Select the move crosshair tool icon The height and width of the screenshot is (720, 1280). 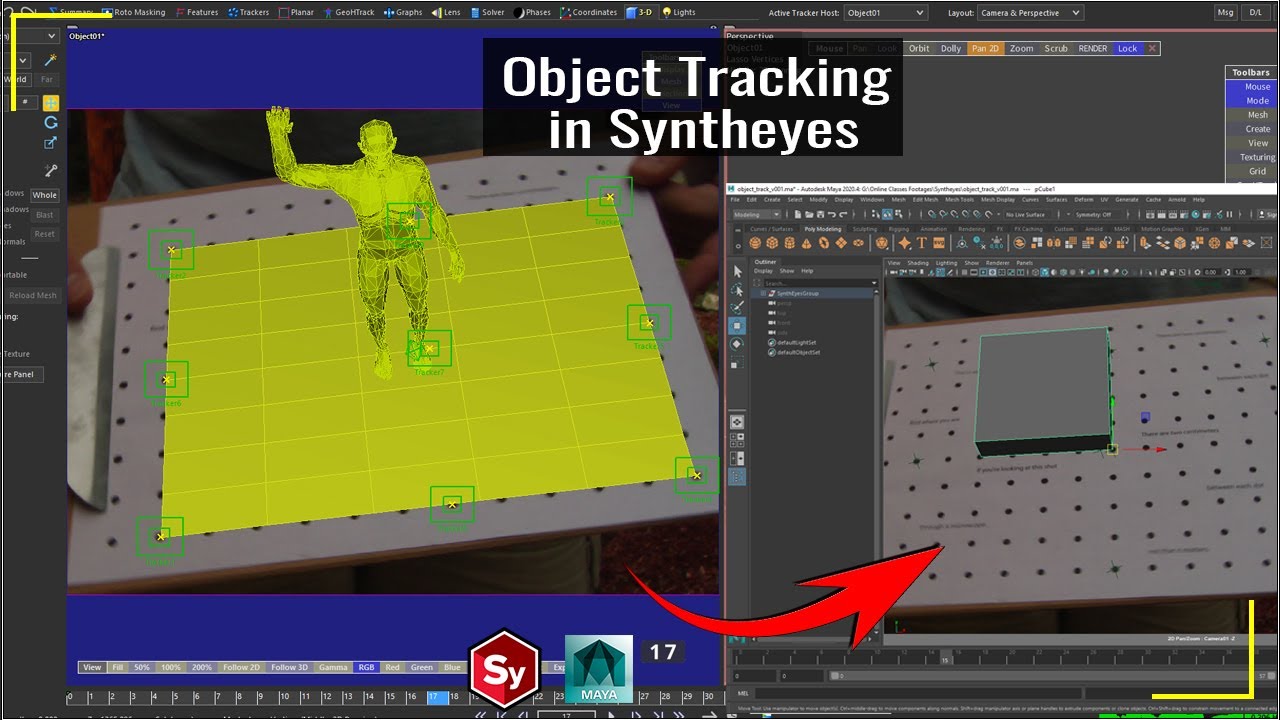50,102
